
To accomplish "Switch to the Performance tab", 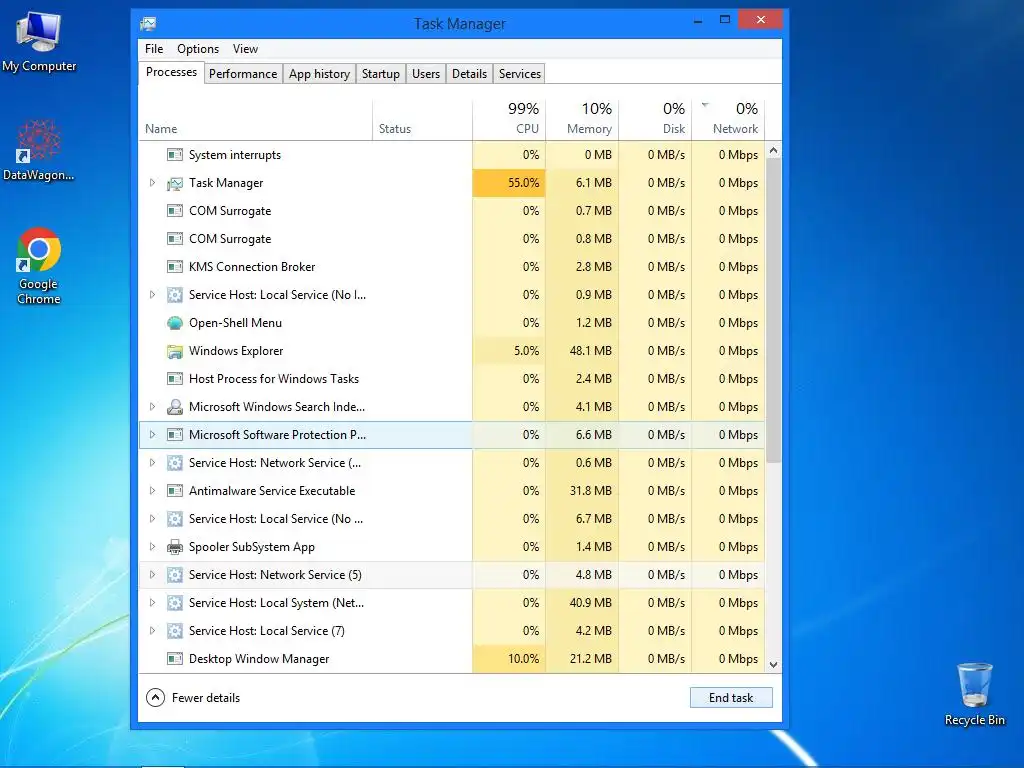I will 243,74.
